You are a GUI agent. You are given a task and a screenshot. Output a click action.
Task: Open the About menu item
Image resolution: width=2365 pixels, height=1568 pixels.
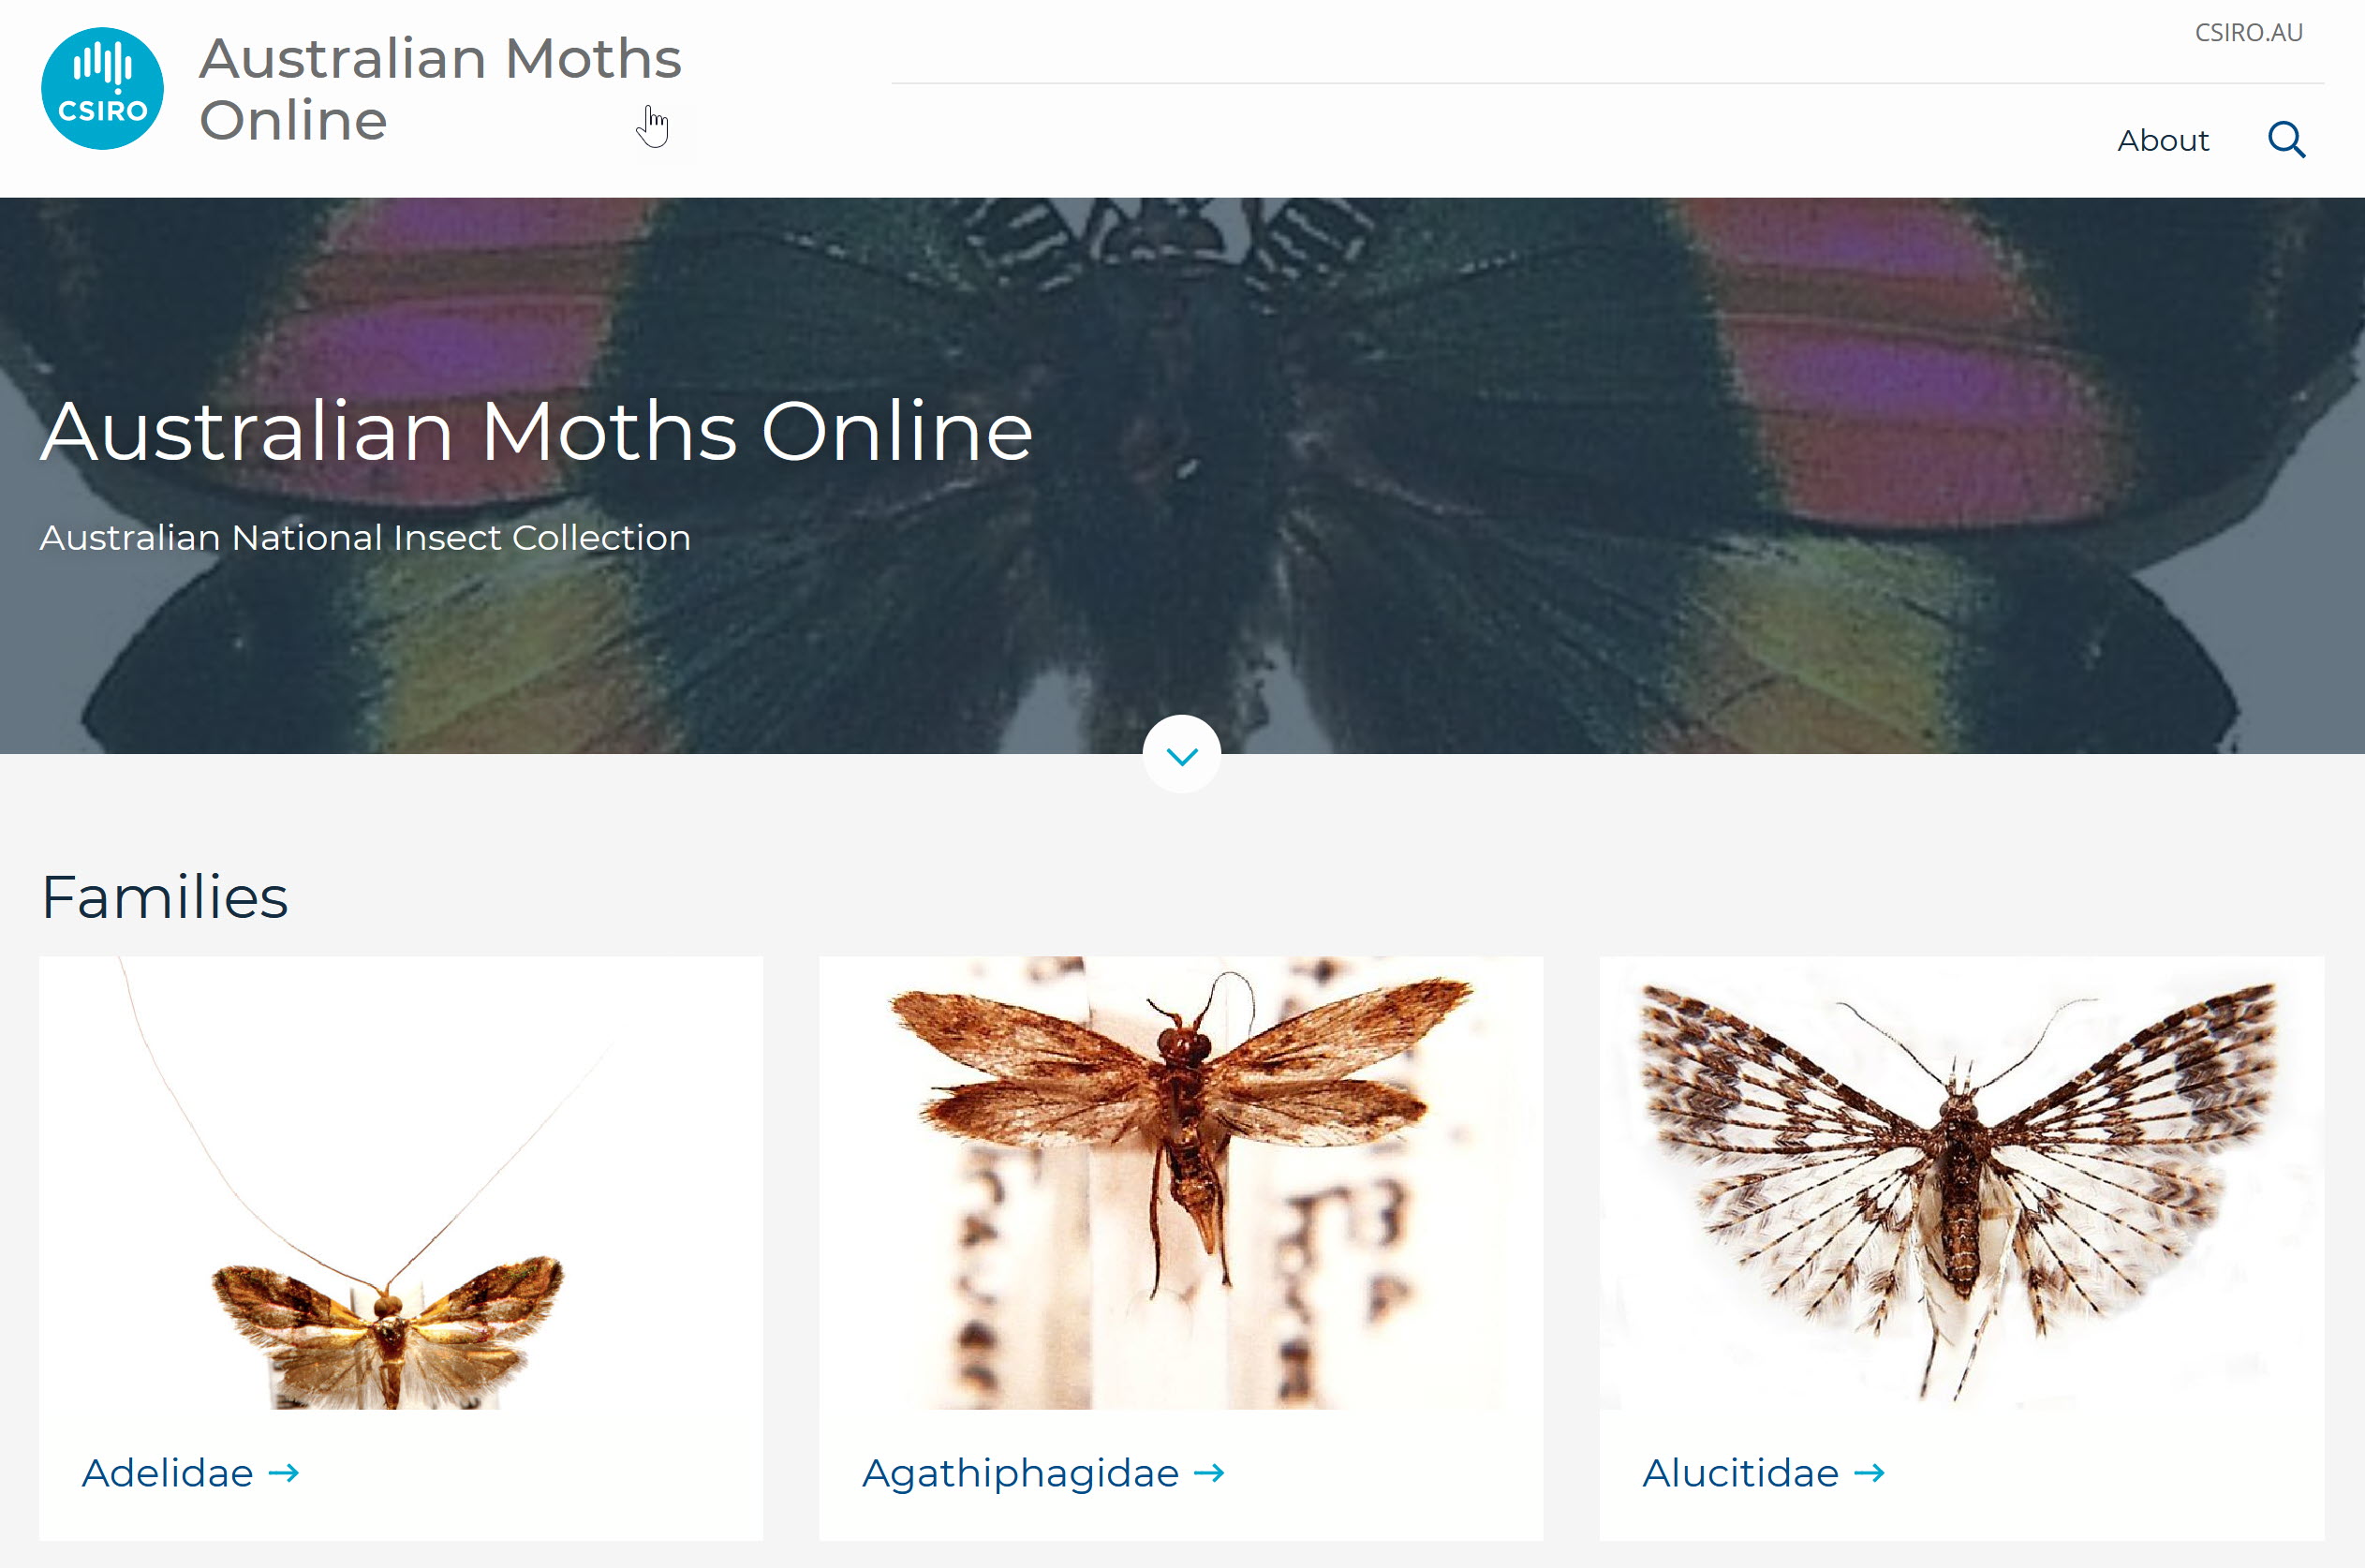(x=2163, y=140)
